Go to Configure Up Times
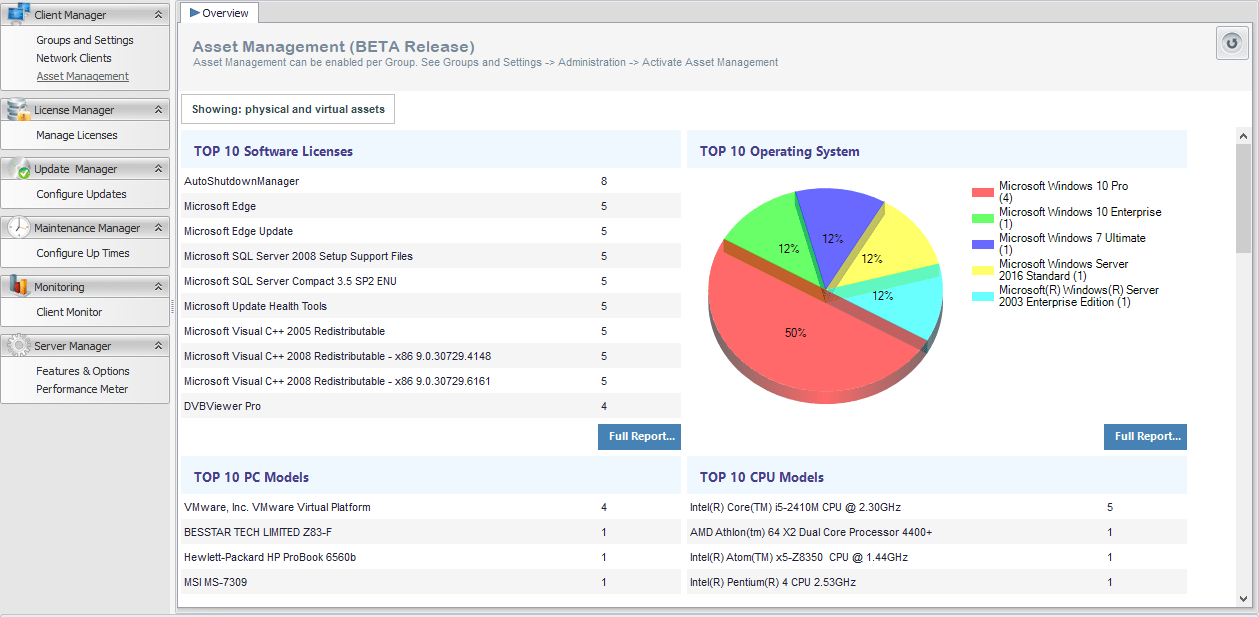 click(83, 253)
